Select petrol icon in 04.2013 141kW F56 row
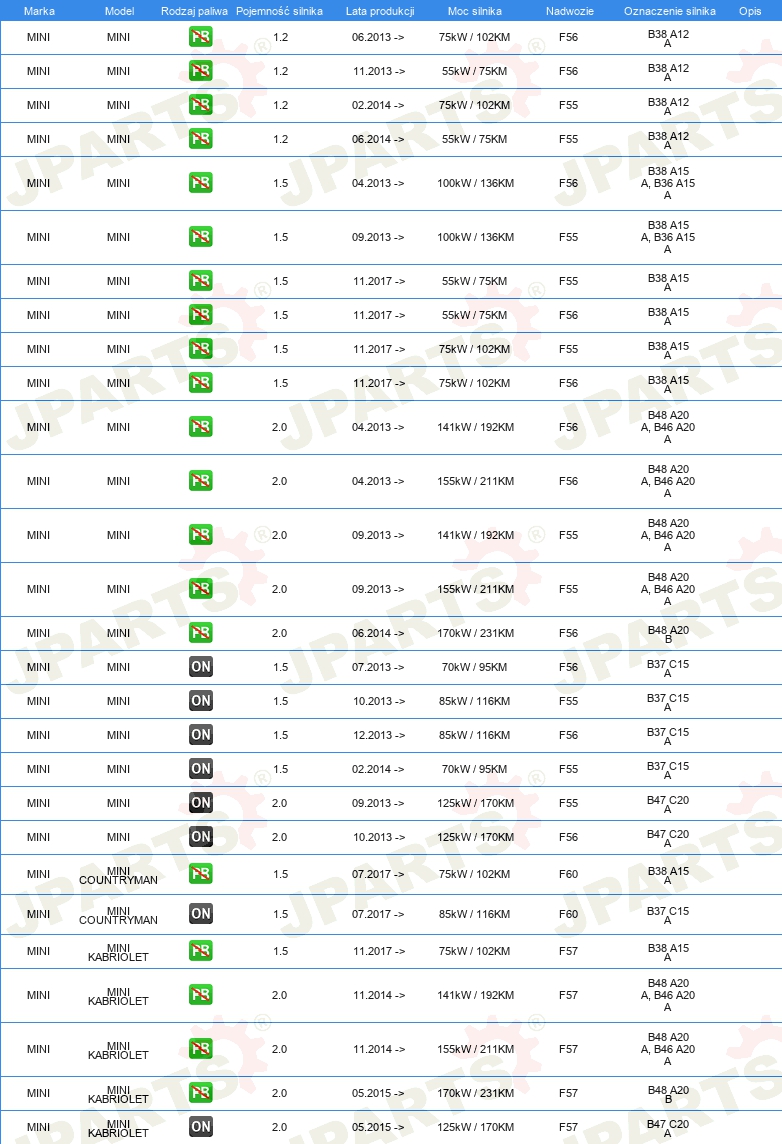 click(x=201, y=426)
